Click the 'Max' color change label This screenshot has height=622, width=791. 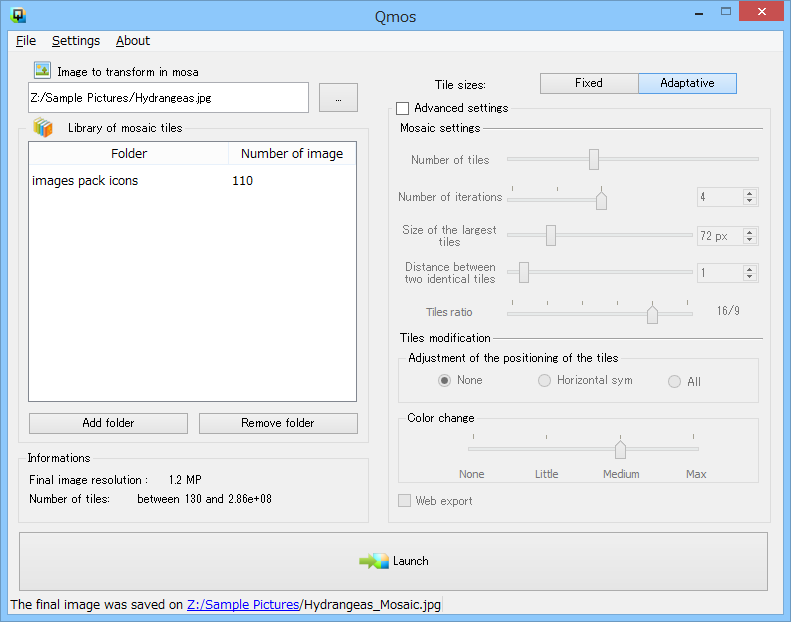[696, 474]
